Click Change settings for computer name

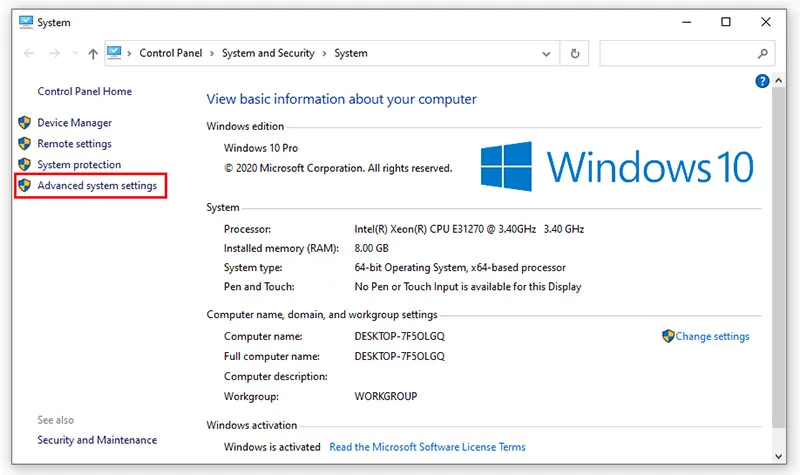click(x=712, y=336)
